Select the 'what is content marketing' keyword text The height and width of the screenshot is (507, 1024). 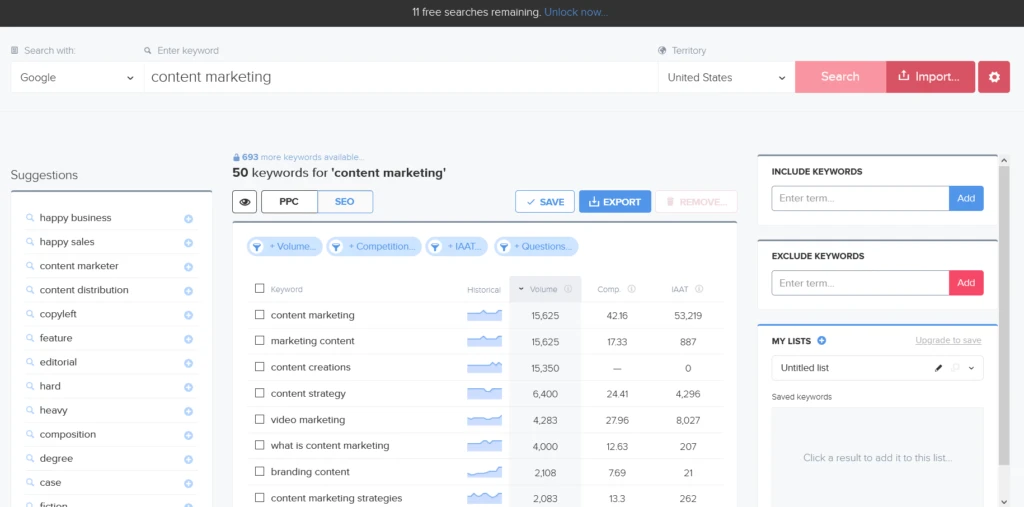tap(330, 446)
